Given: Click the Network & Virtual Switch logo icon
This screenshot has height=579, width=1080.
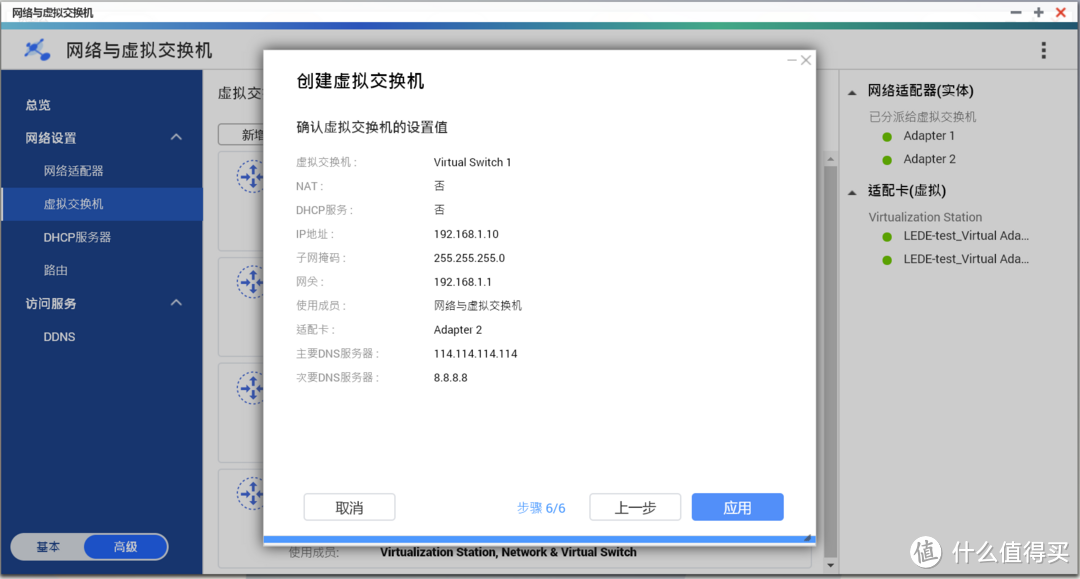Looking at the screenshot, I should tap(36, 48).
